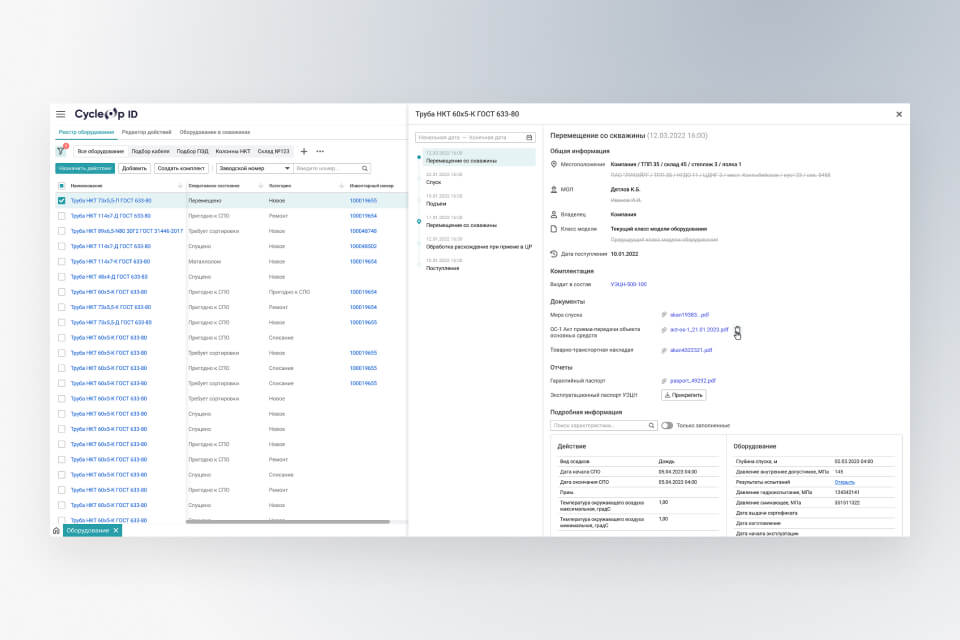
Task: Toggle the select-all checkbox in the table header
Action: (x=61, y=186)
